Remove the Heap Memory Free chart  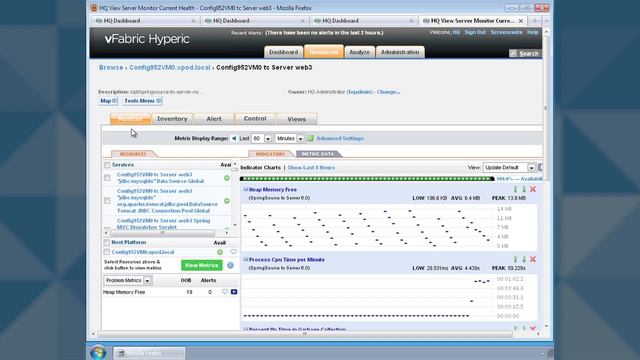(533, 189)
